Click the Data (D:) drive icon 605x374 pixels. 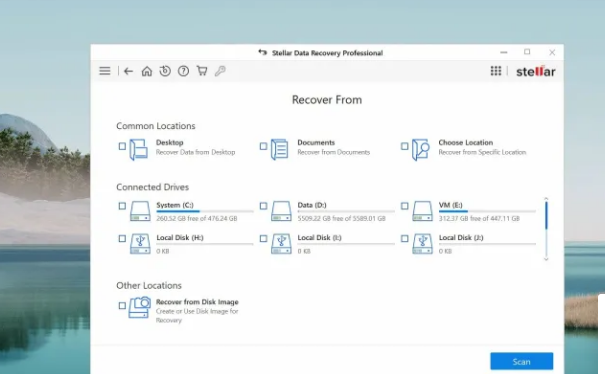coord(281,211)
